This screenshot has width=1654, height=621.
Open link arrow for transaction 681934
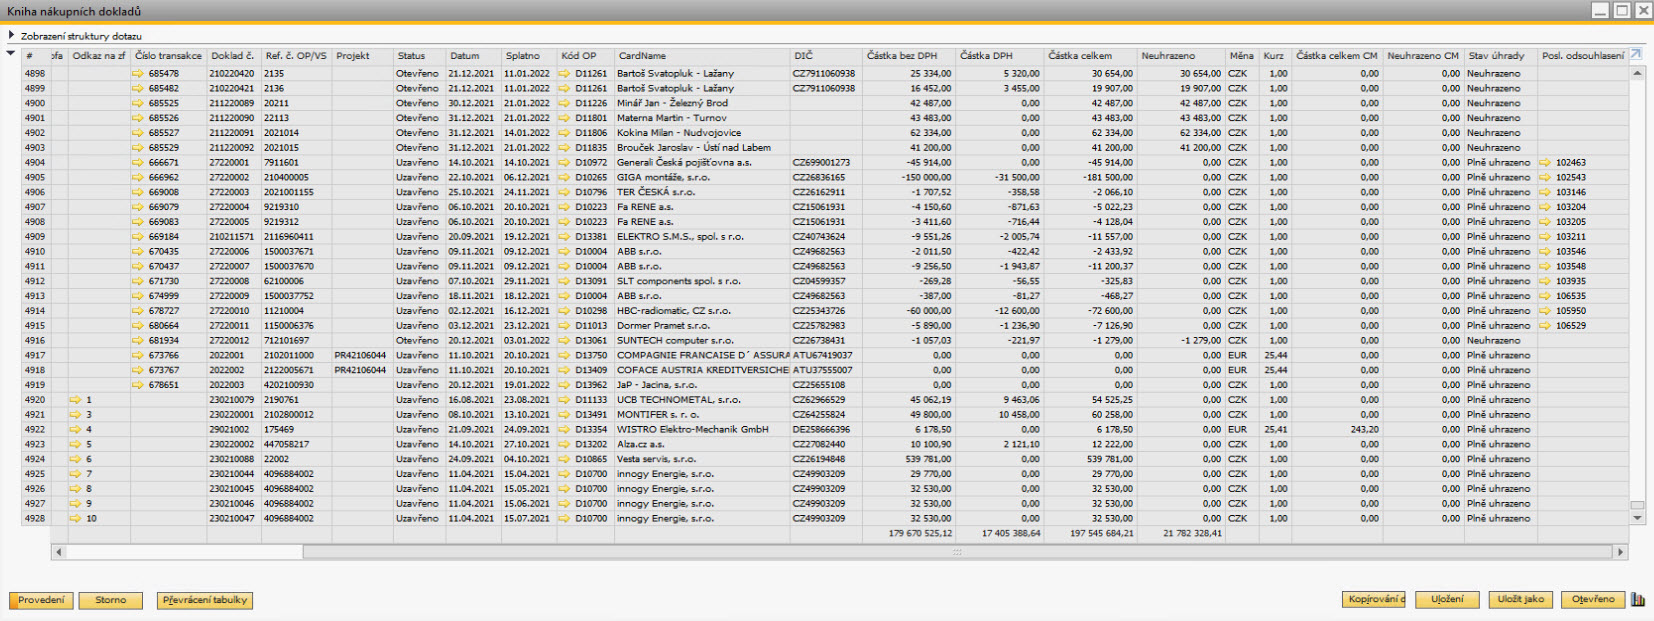point(138,341)
